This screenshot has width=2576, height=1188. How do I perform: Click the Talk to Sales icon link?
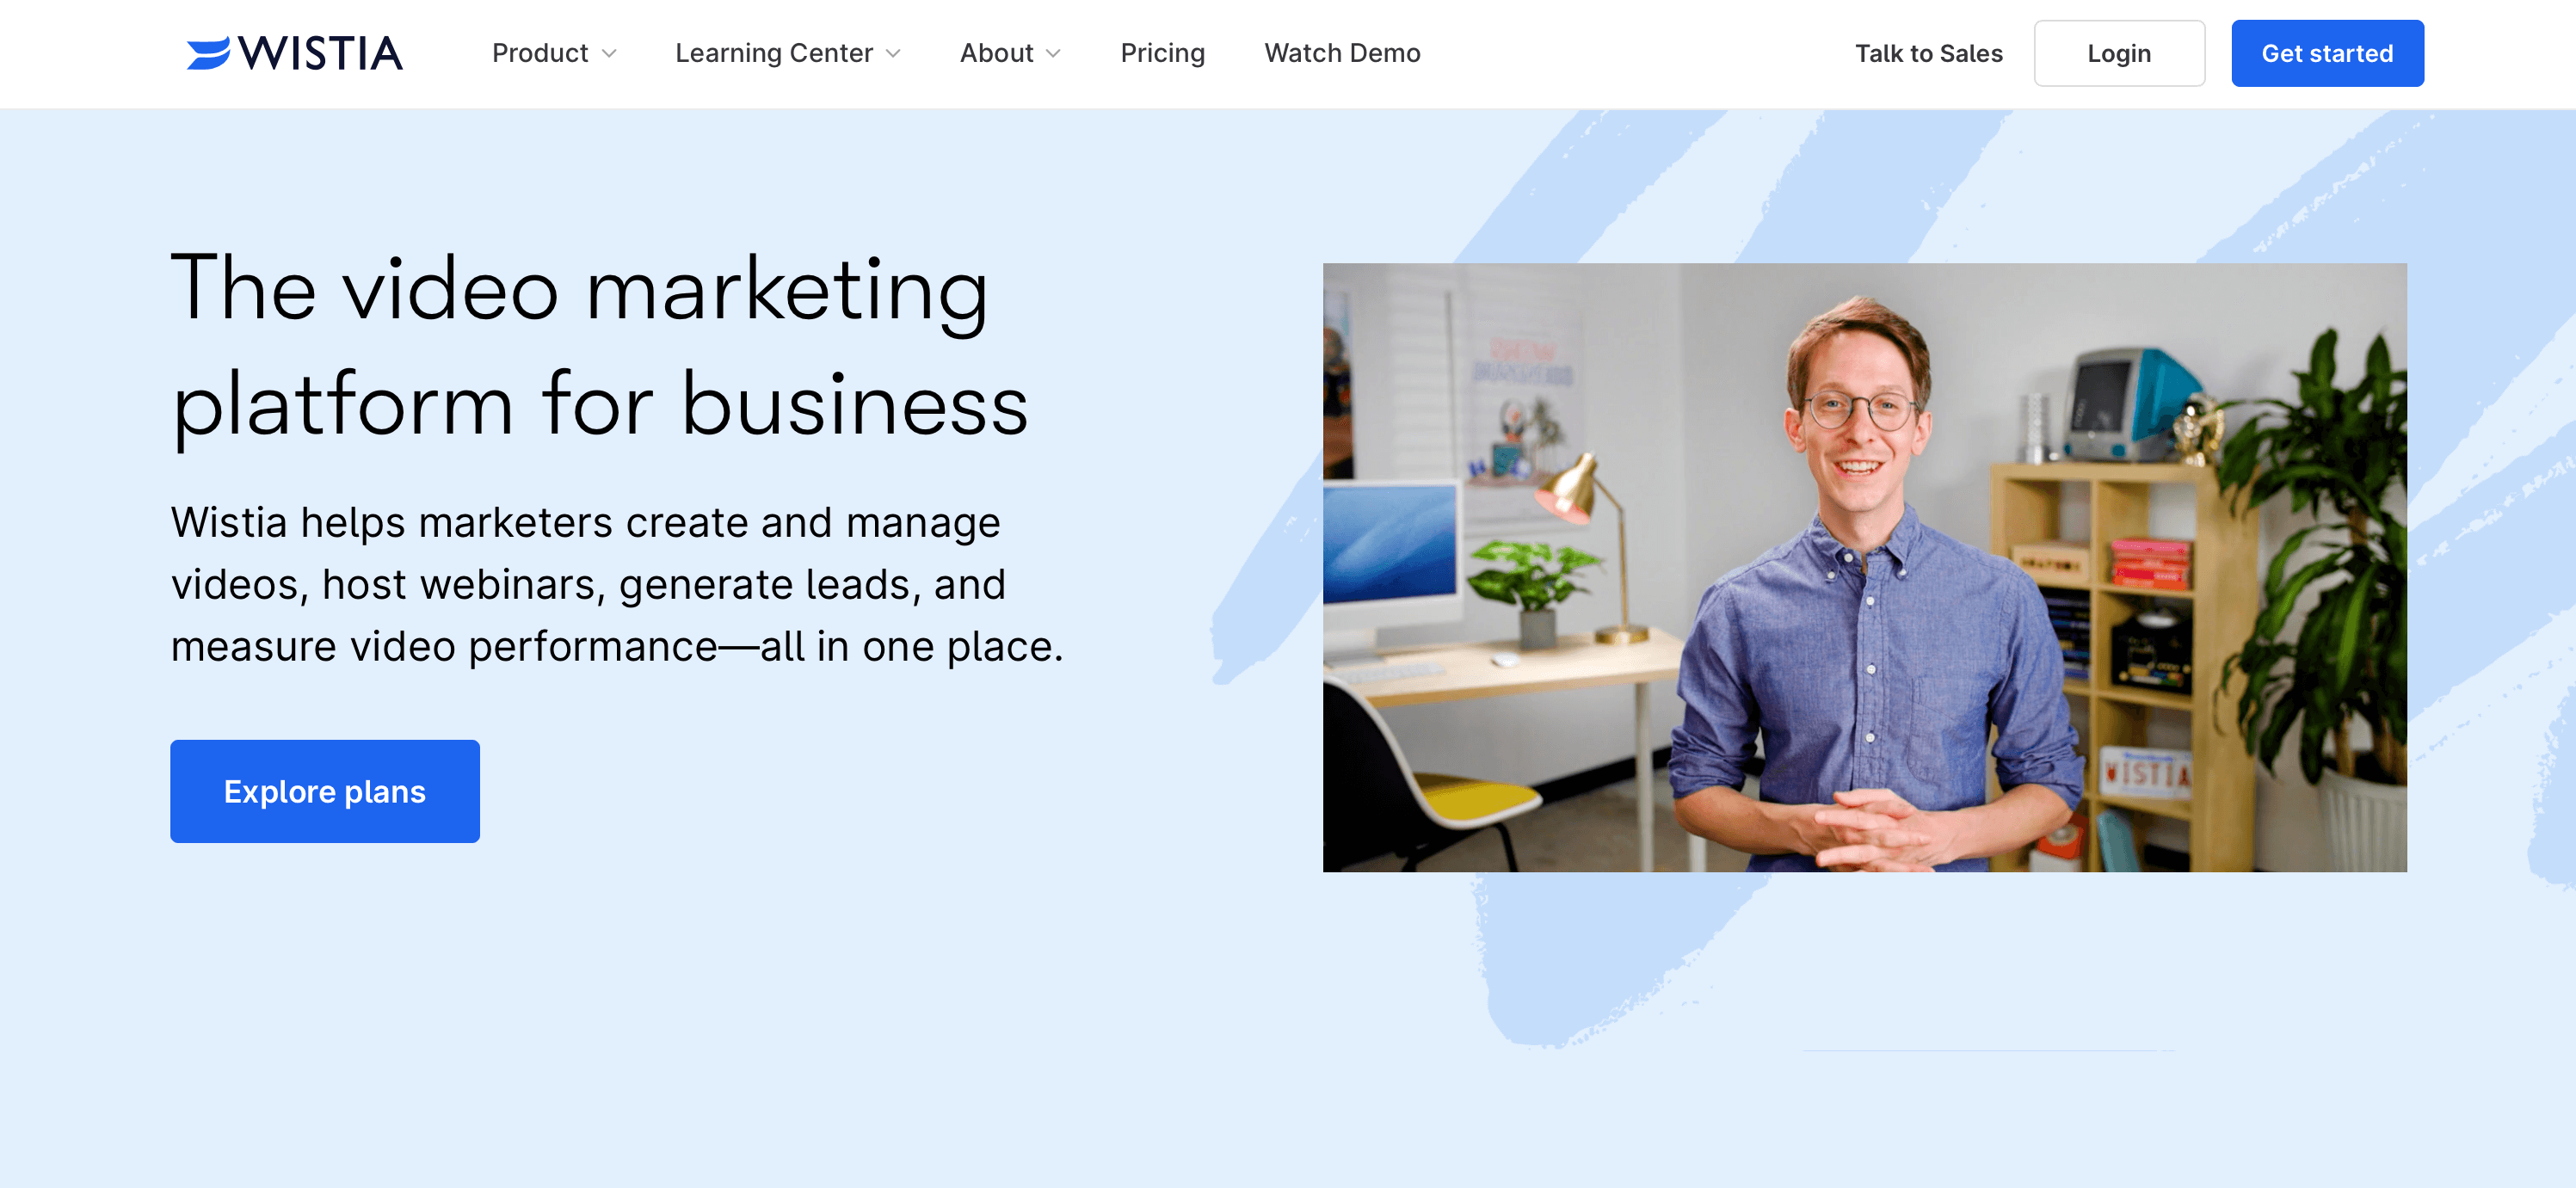pos(1927,52)
